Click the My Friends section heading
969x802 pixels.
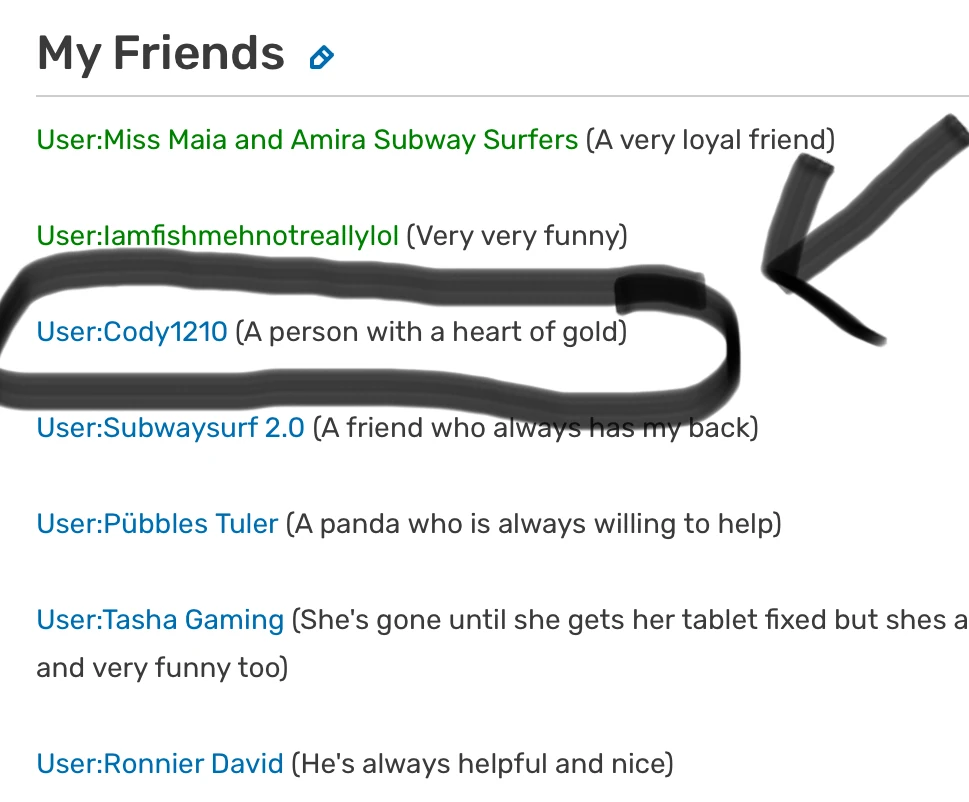pyautogui.click(x=160, y=54)
